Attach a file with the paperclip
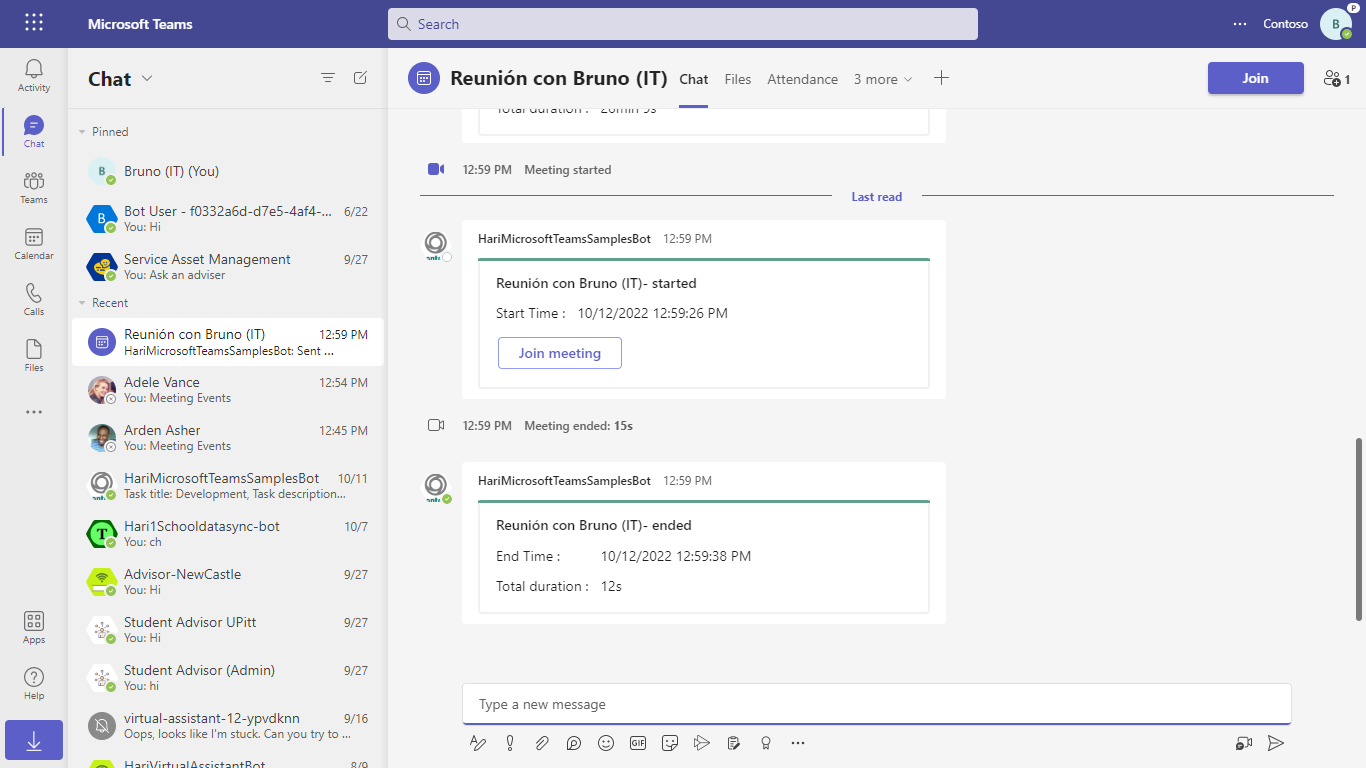The width and height of the screenshot is (1366, 768). point(542,743)
